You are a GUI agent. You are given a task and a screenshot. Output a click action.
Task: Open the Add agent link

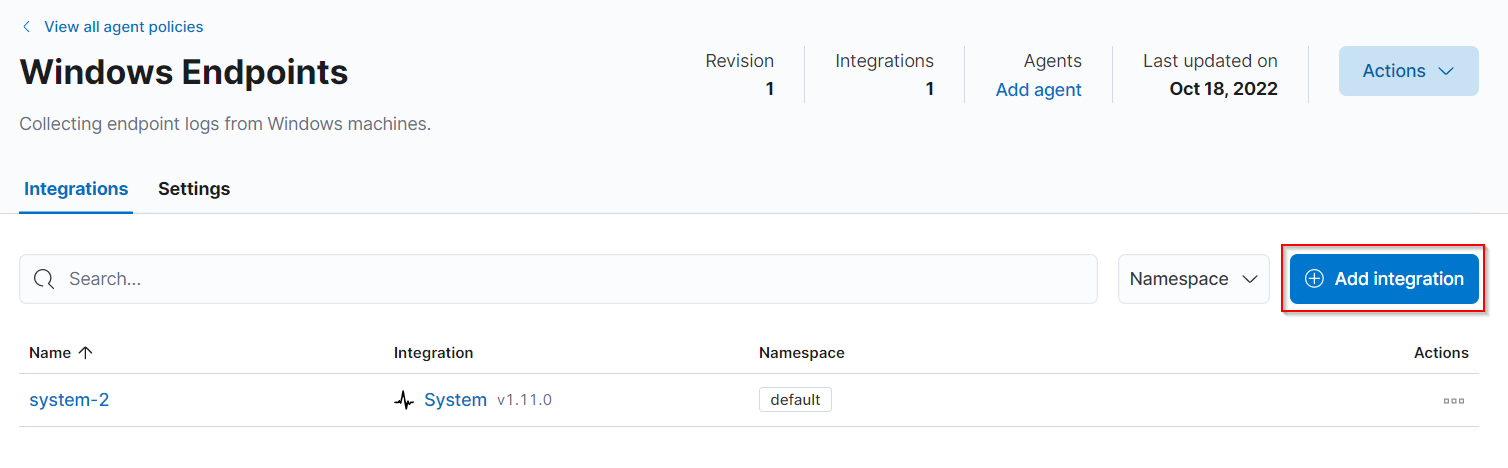tap(1038, 90)
